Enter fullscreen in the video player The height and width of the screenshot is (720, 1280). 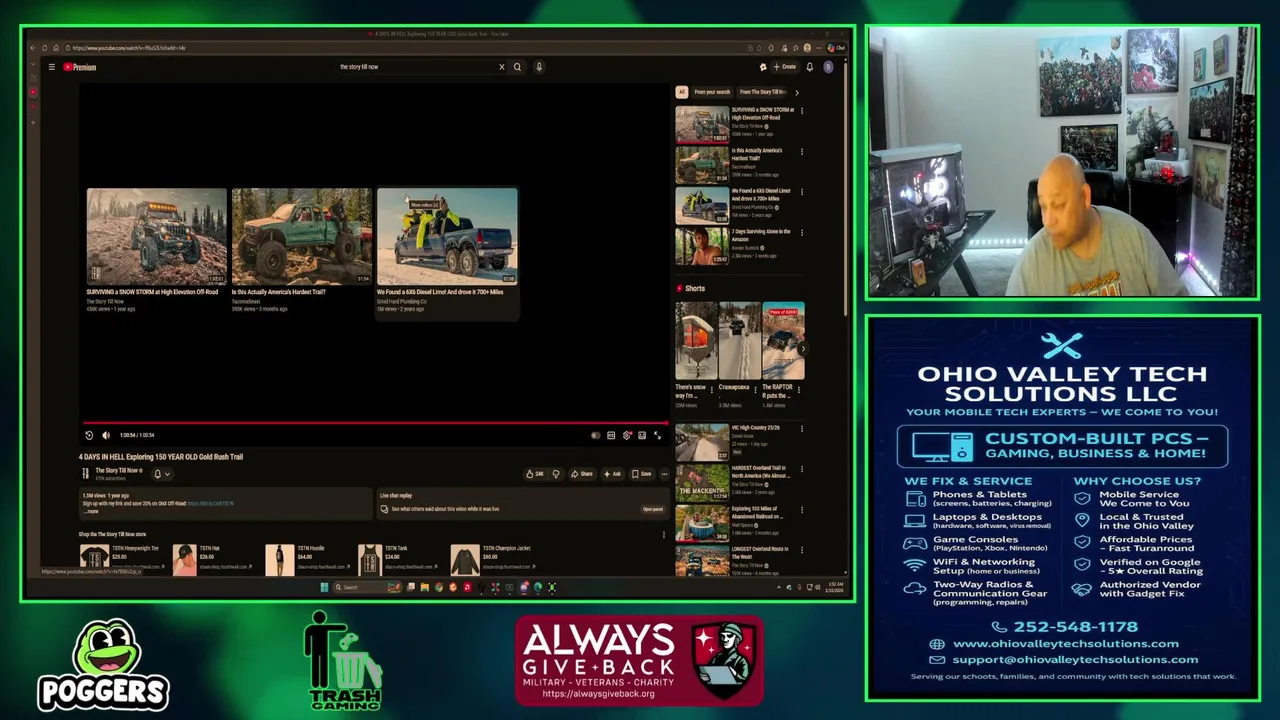pos(657,435)
